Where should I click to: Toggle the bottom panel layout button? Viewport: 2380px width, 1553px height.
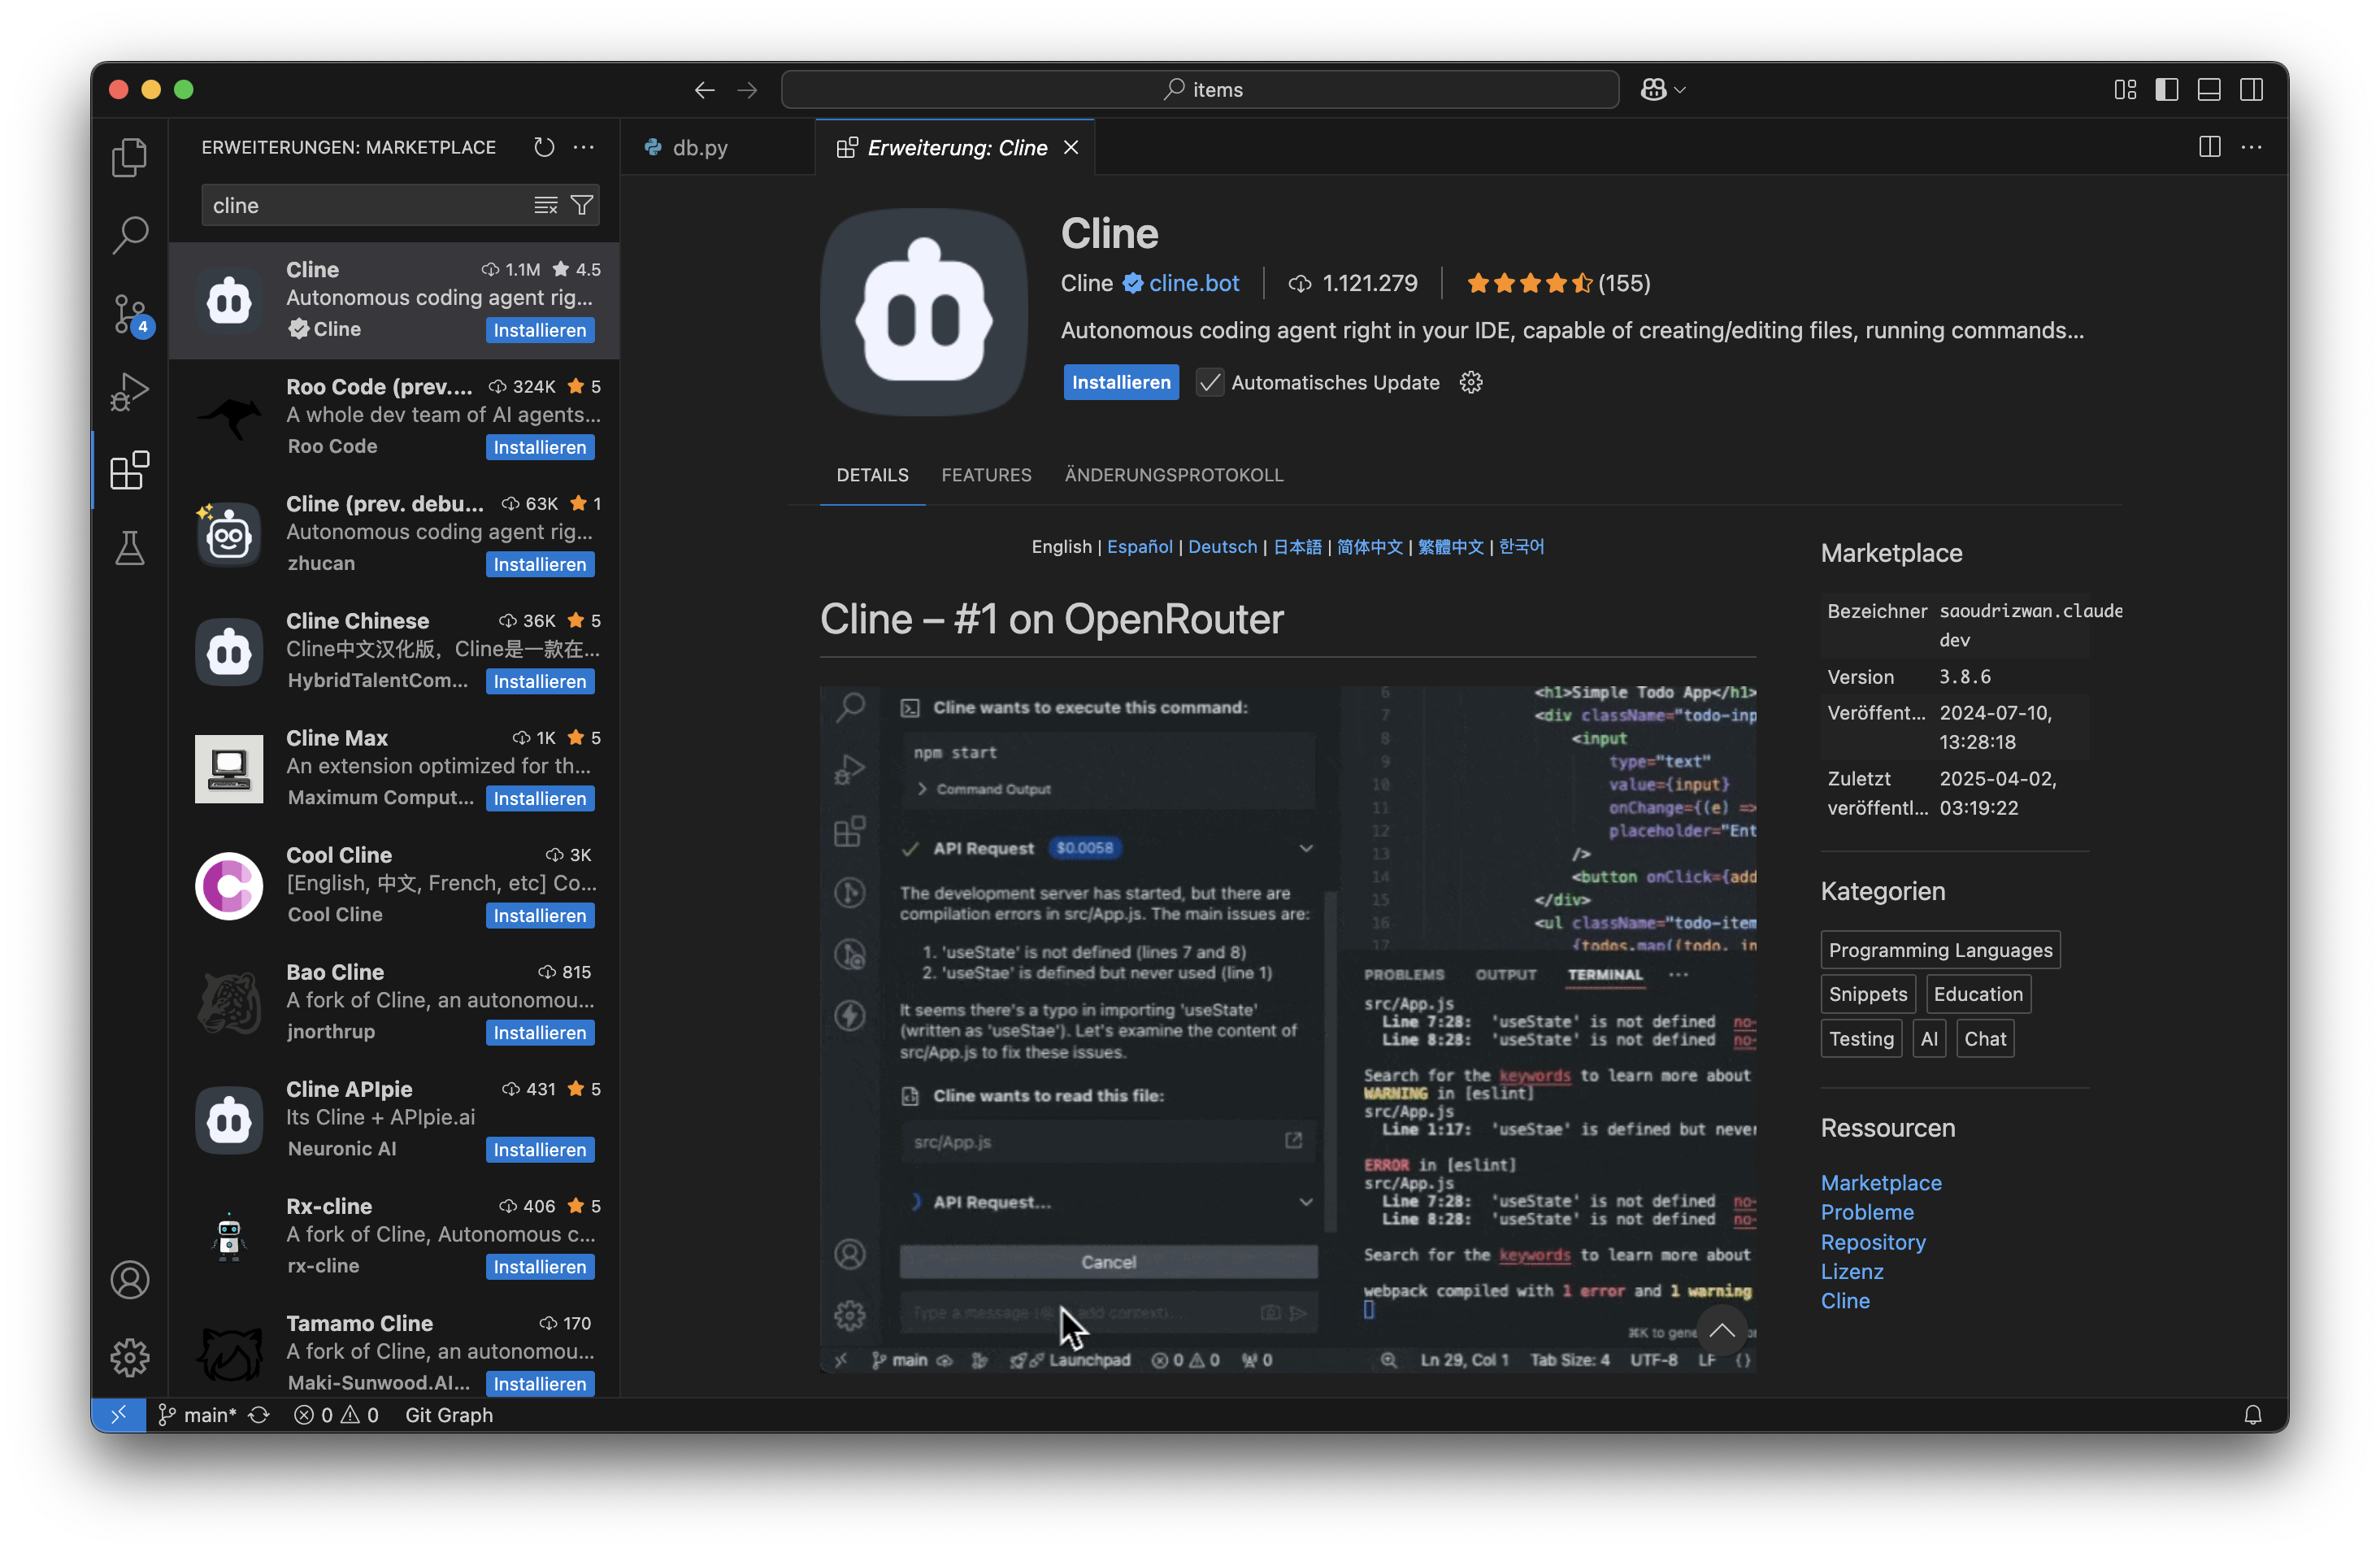click(x=2208, y=90)
